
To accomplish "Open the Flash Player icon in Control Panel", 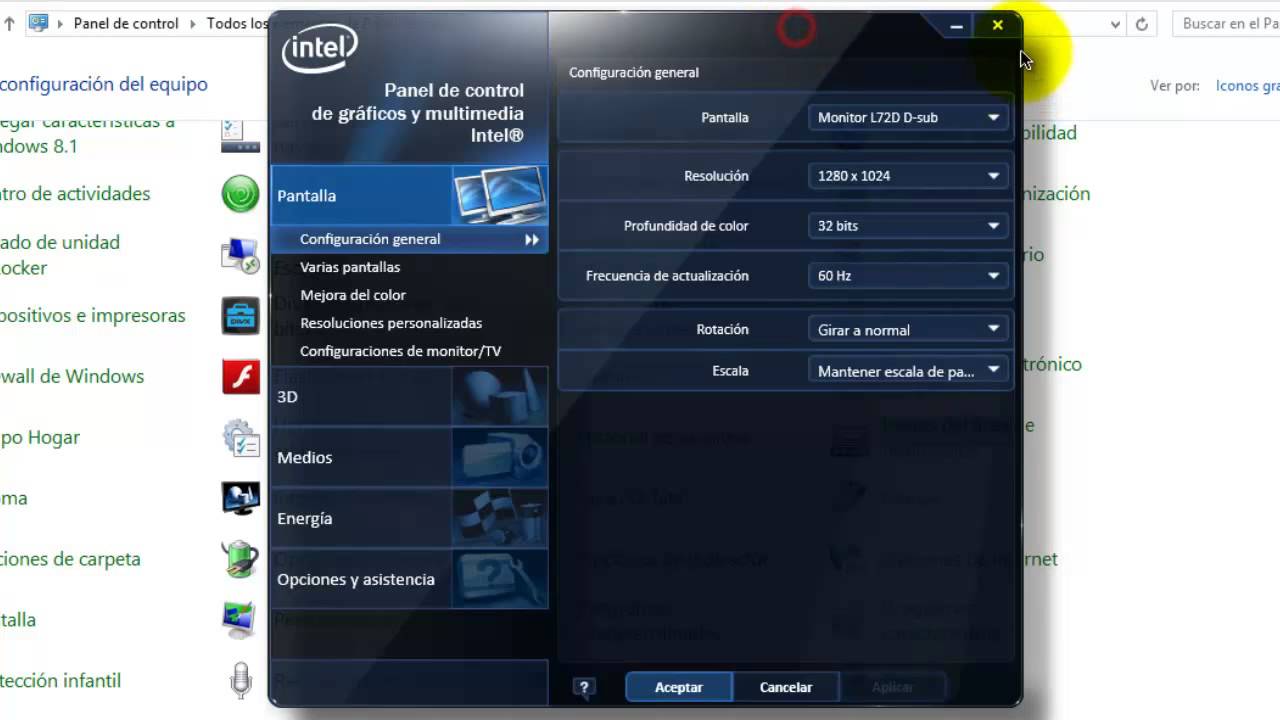I will point(240,377).
